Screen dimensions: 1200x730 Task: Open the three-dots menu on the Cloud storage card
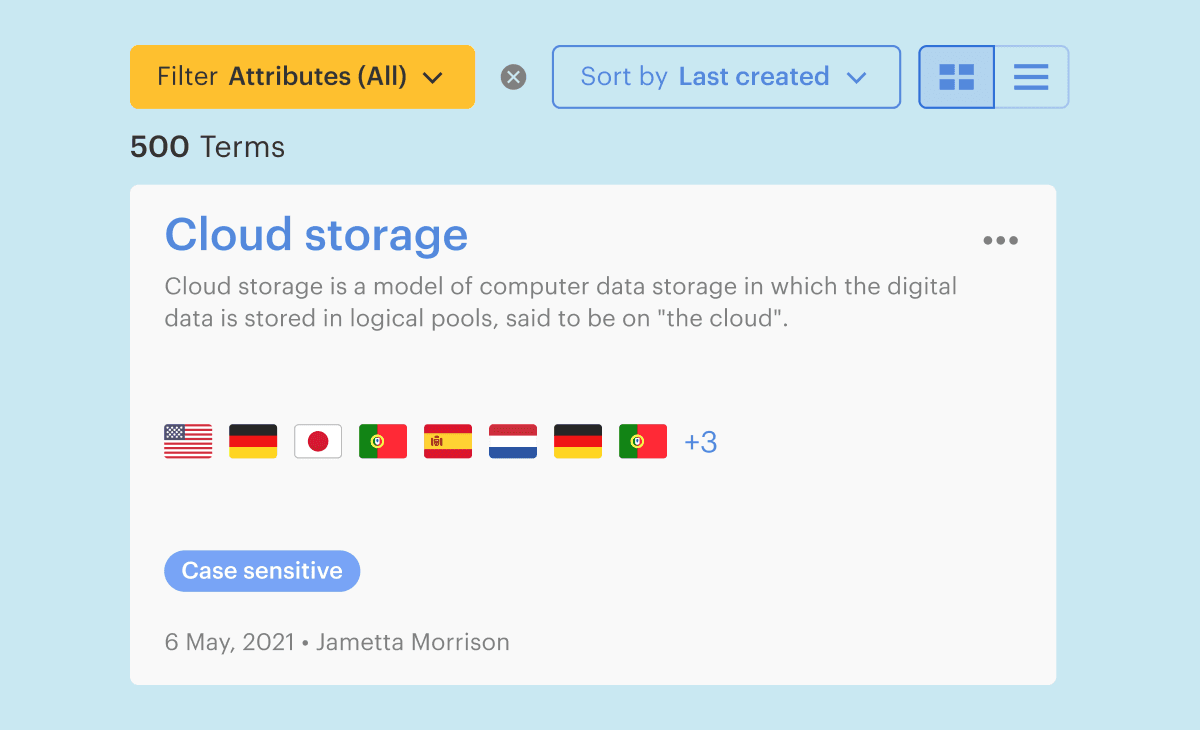1000,240
